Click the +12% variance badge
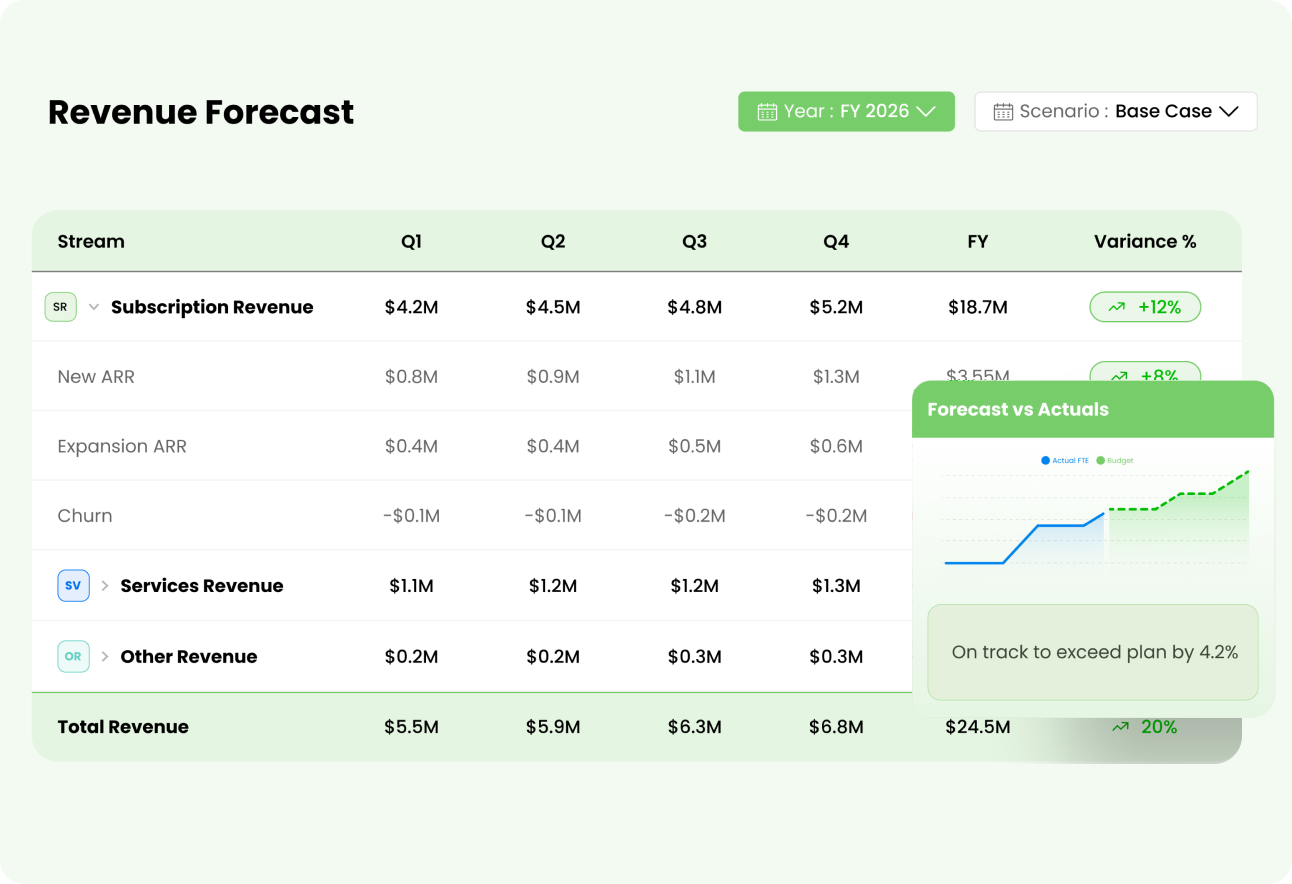This screenshot has width=1292, height=884. 1145,307
